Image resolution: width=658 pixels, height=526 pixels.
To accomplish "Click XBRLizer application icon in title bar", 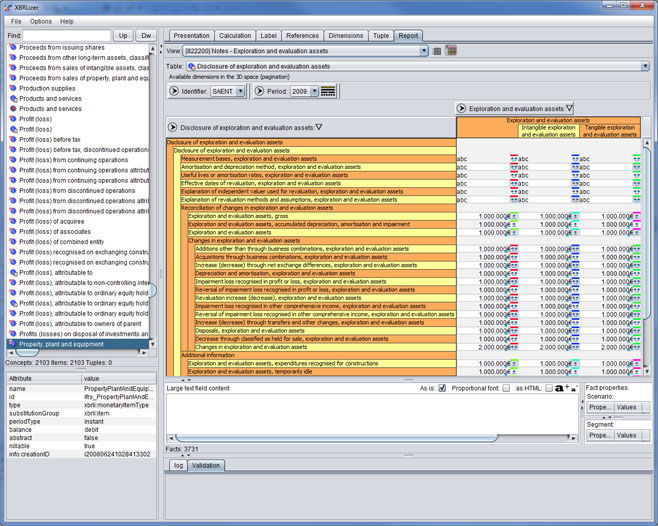I will [8, 7].
